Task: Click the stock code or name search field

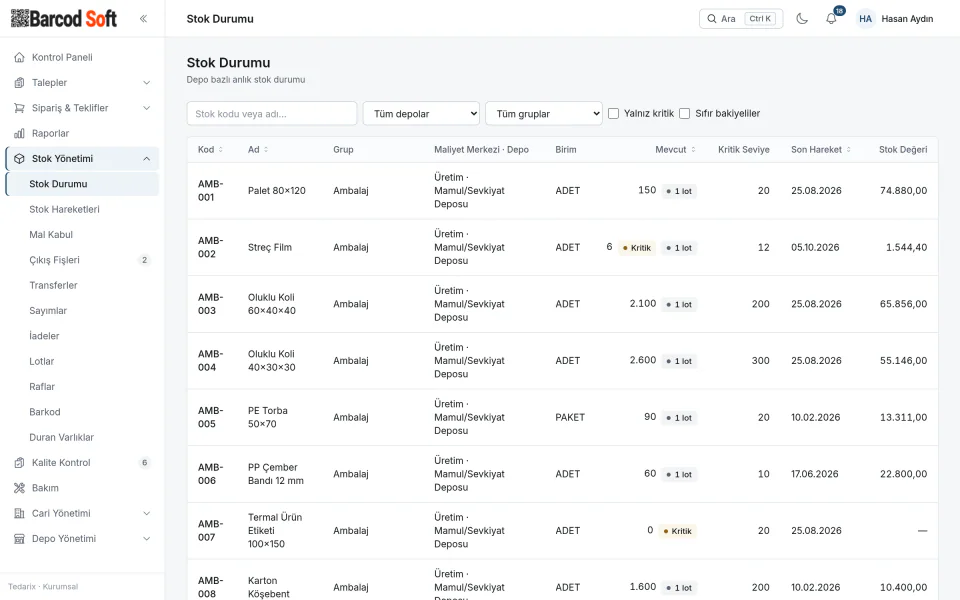Action: pos(272,113)
